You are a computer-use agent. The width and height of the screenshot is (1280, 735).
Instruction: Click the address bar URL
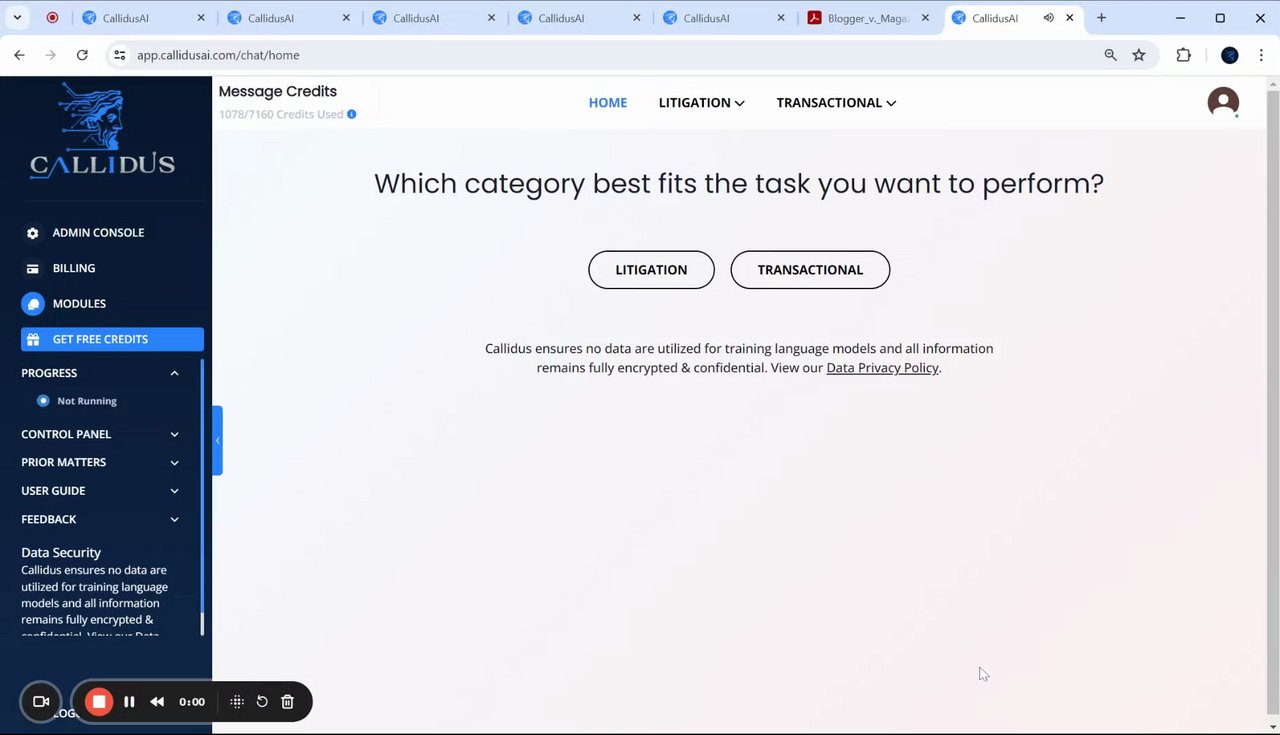pos(218,55)
